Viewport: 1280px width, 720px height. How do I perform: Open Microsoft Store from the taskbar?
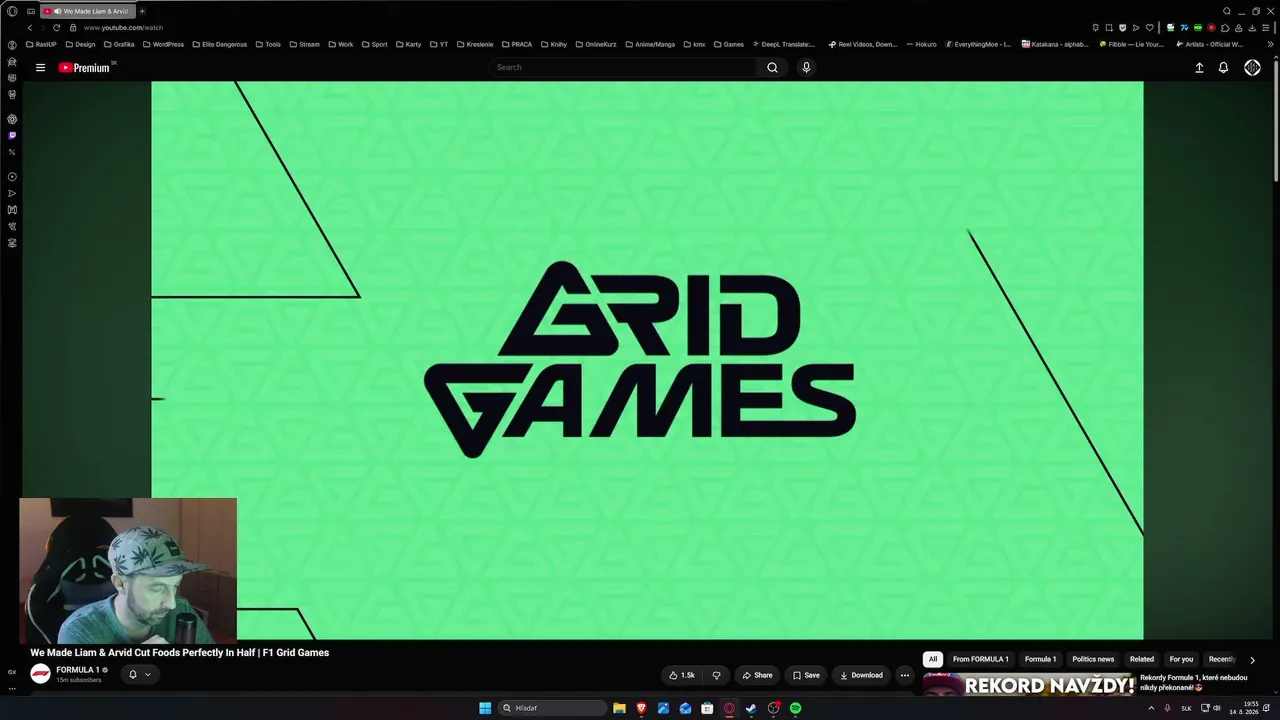(707, 708)
